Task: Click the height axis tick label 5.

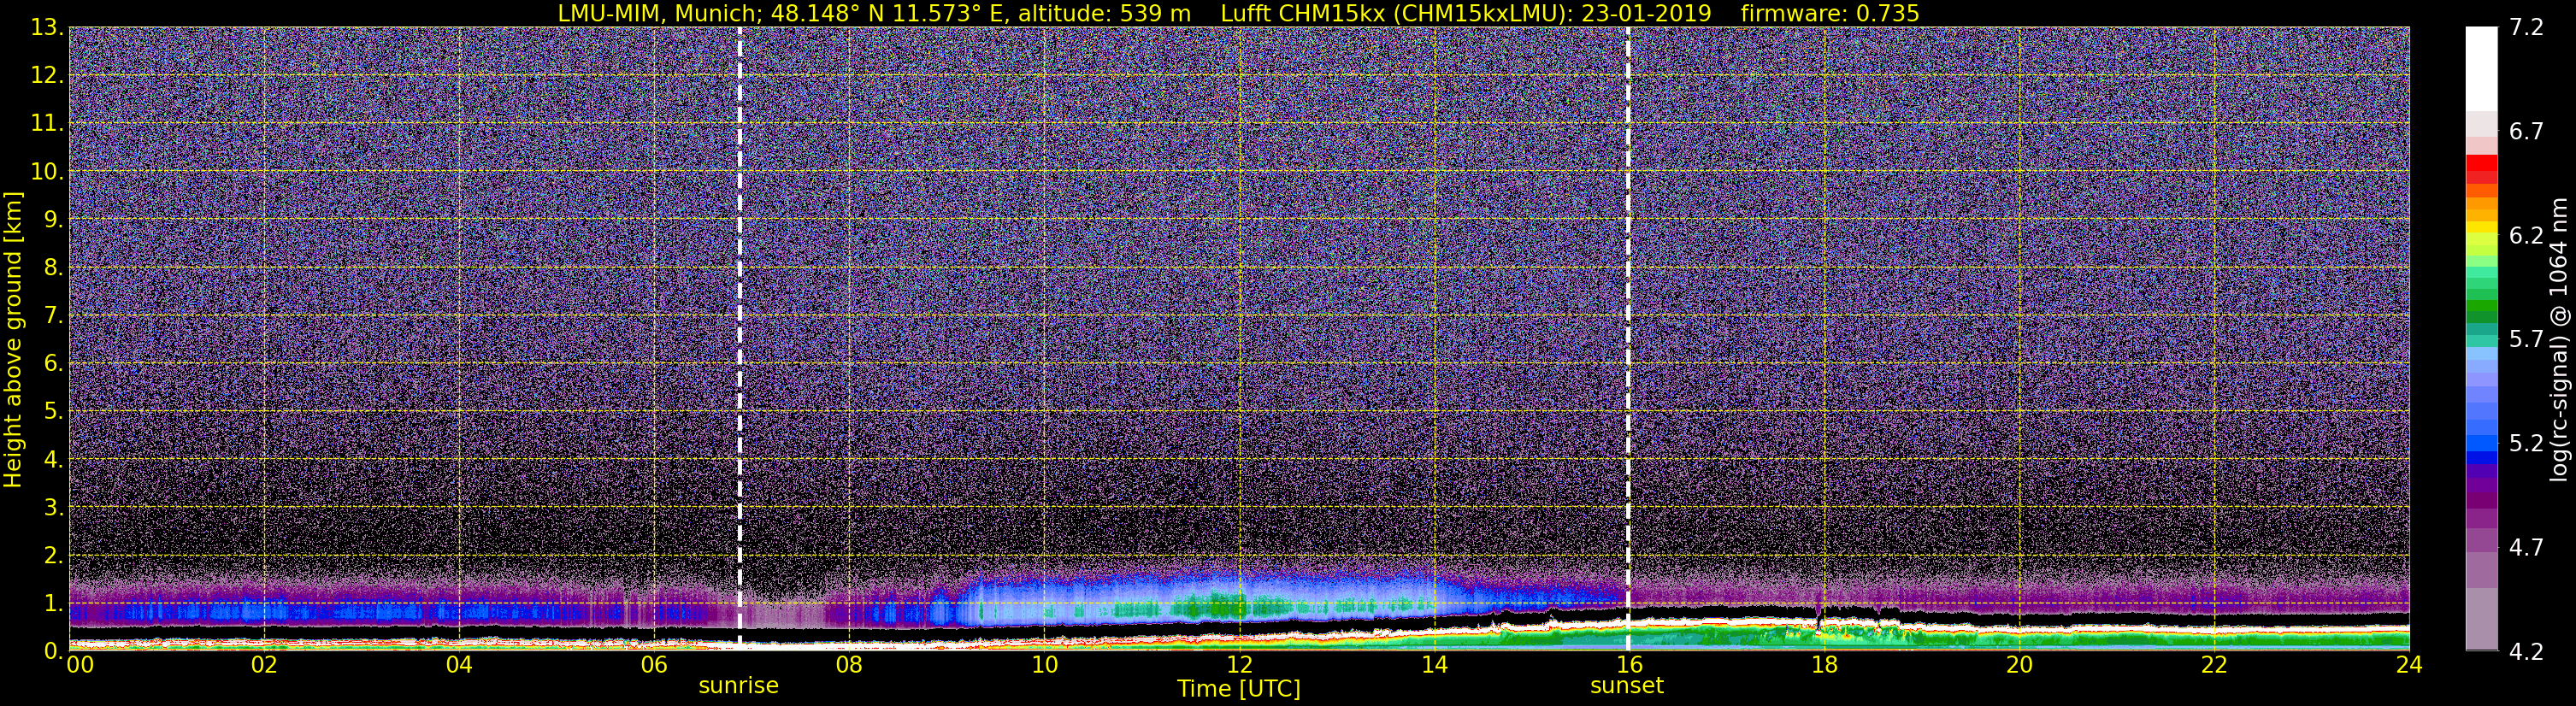Action: click(52, 412)
